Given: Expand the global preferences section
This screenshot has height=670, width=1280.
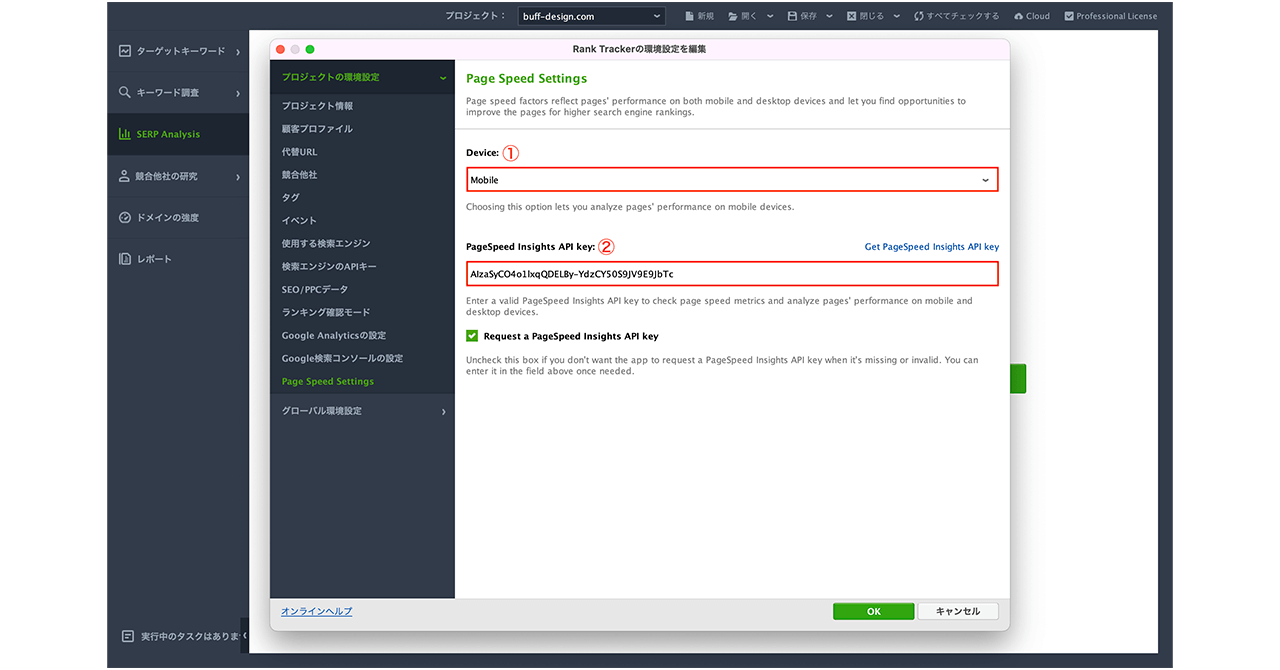Looking at the screenshot, I should click(362, 411).
